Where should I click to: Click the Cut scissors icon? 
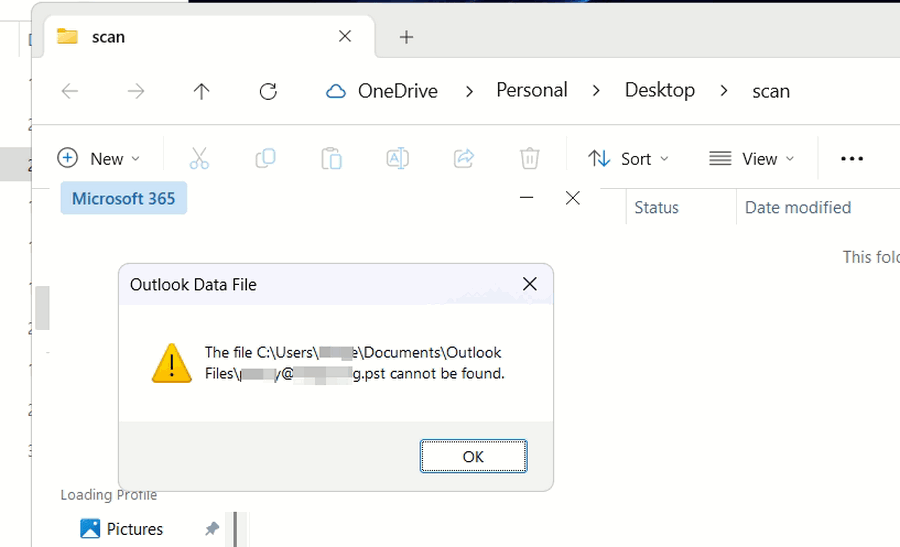coord(199,158)
